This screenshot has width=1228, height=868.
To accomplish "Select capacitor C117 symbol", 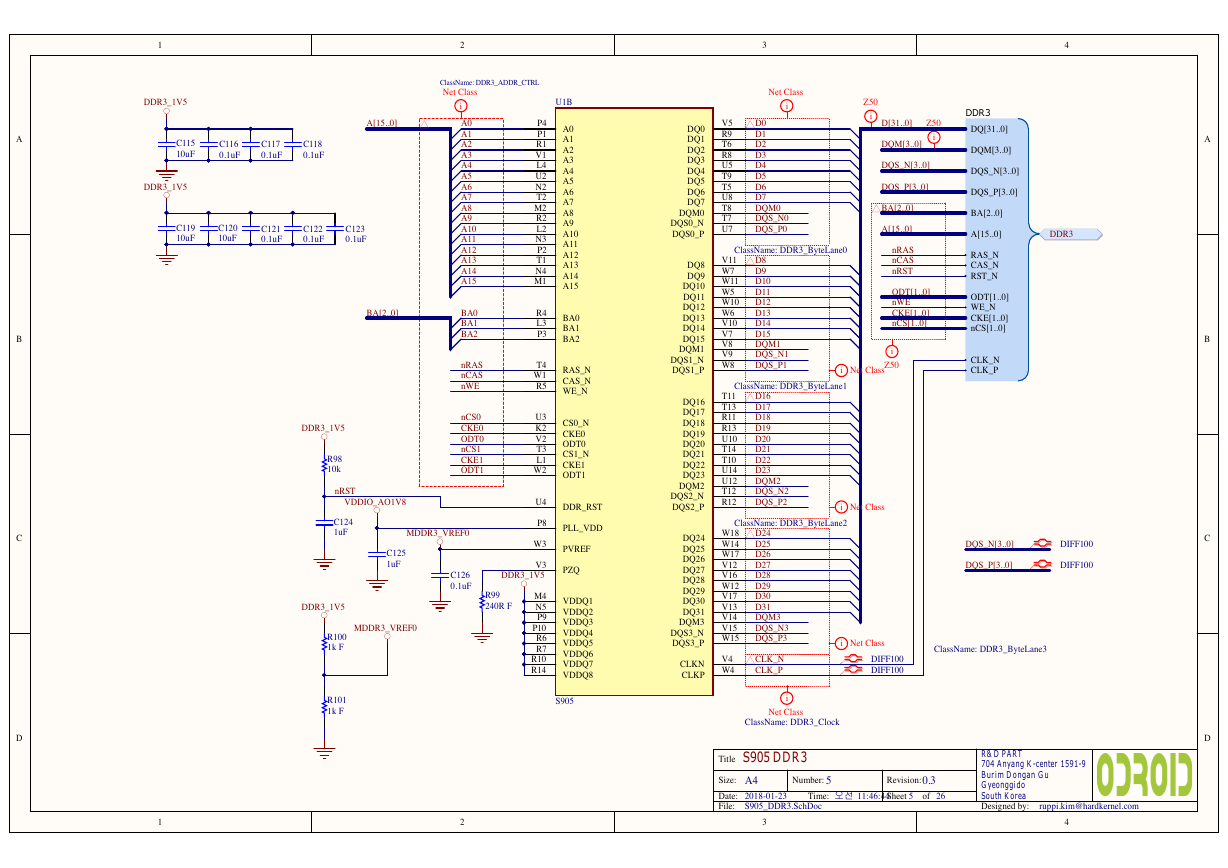I will (x=250, y=143).
